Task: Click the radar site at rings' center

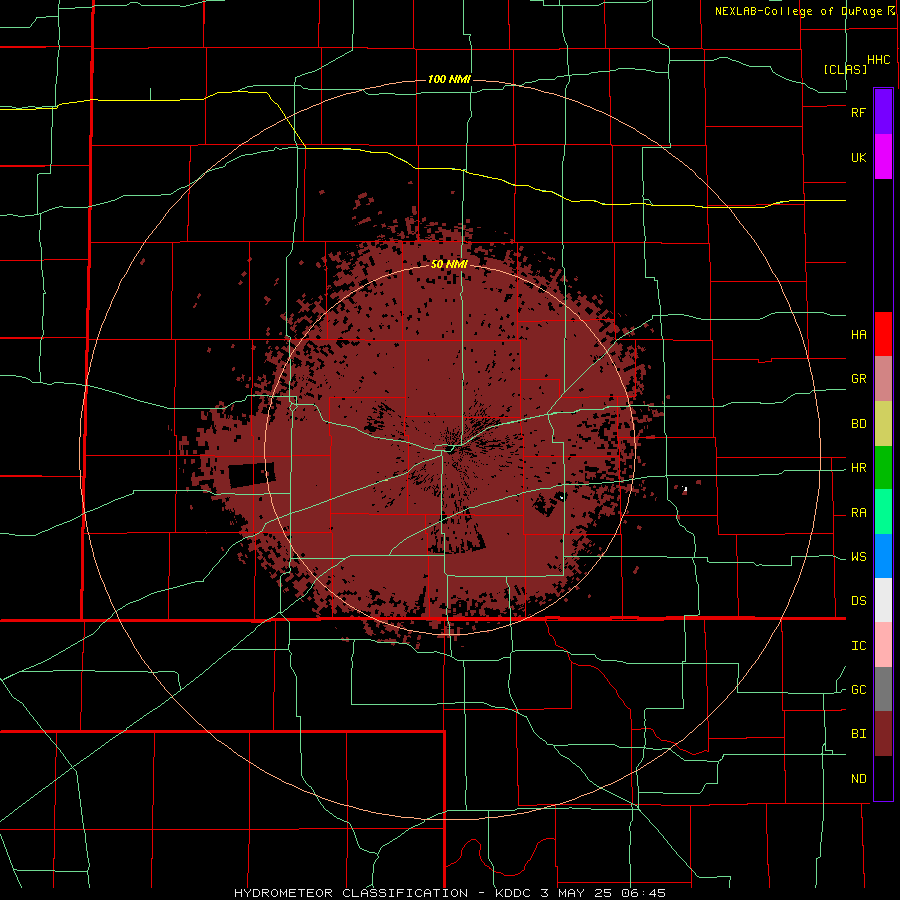Action: tap(450, 449)
